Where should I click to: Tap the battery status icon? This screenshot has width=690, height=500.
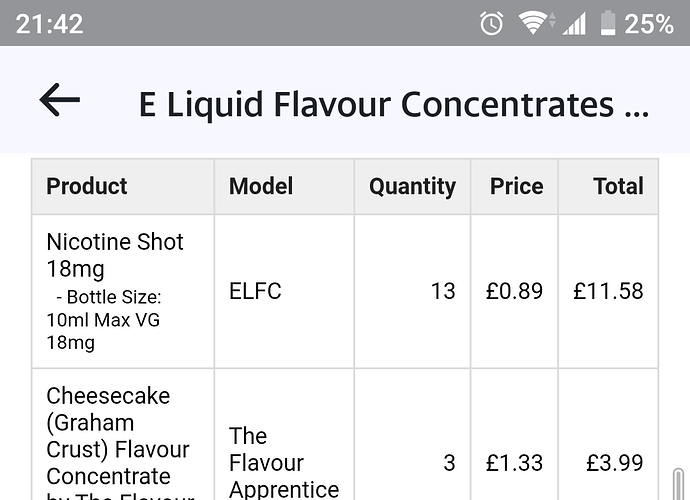tap(608, 23)
